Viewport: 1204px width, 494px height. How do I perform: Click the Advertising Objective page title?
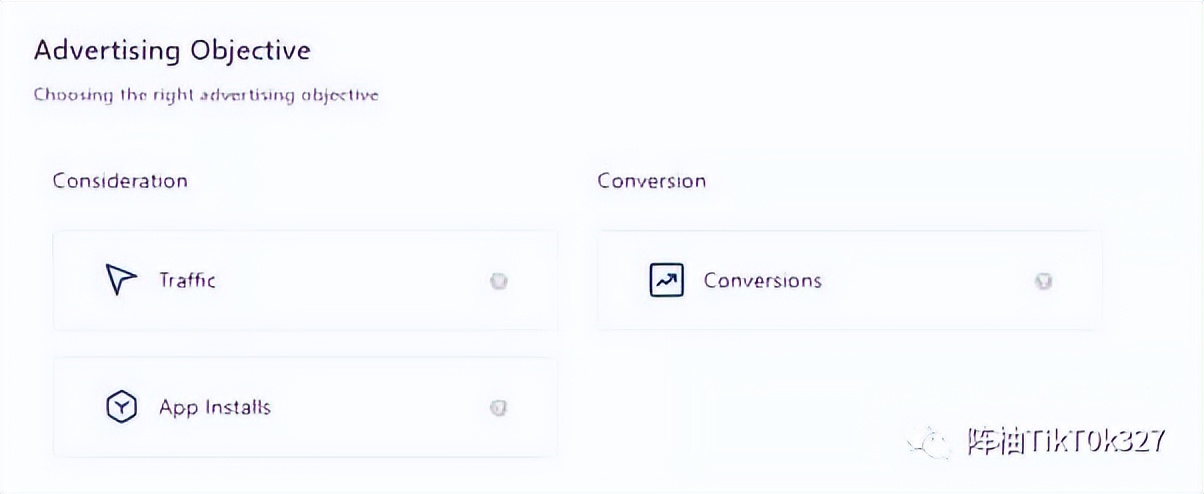pos(172,50)
